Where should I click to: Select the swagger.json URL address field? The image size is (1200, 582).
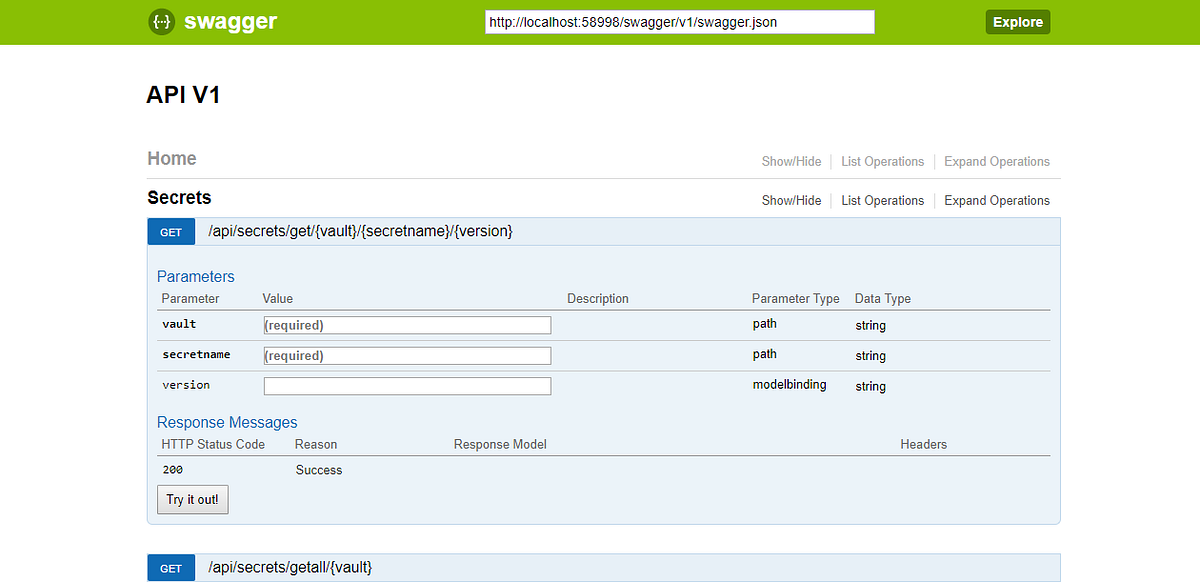point(679,21)
